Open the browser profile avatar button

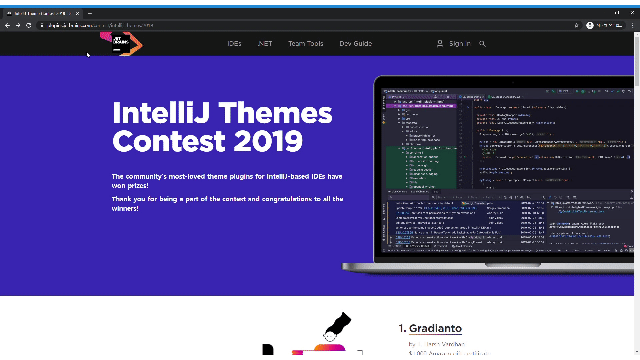click(590, 25)
